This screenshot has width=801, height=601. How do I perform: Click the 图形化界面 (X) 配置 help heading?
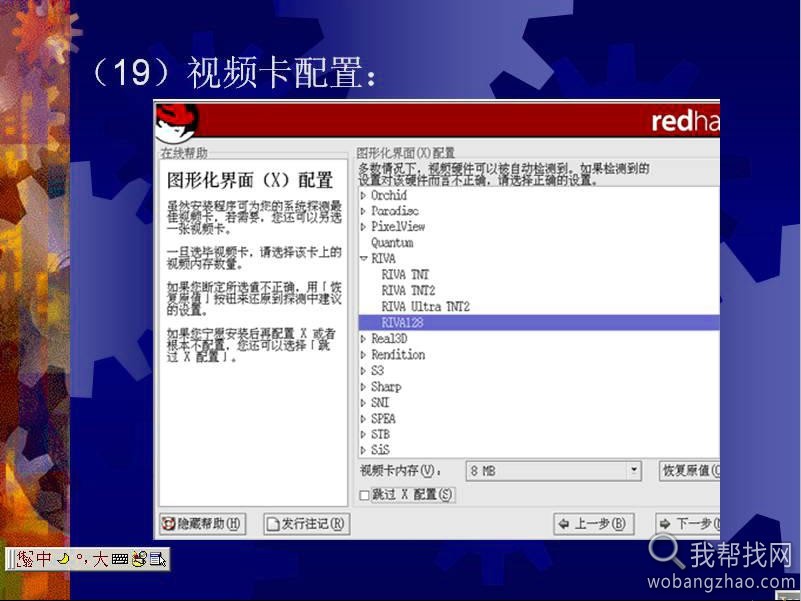point(250,180)
